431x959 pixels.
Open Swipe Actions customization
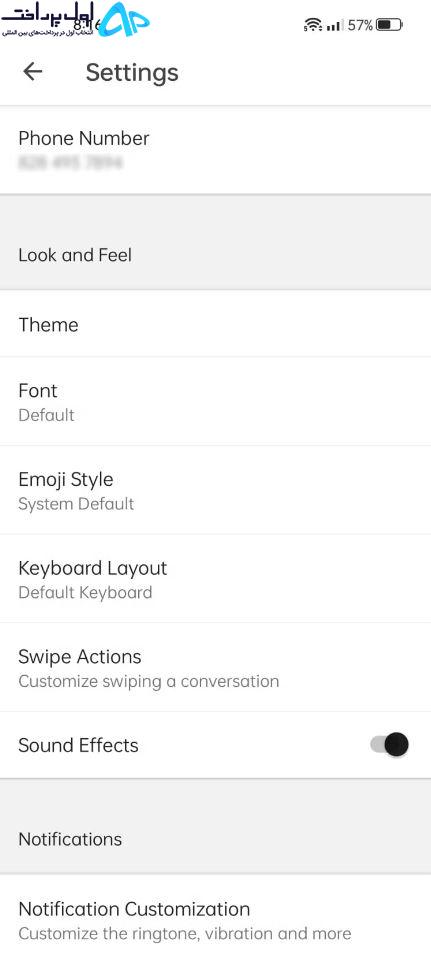(x=215, y=667)
